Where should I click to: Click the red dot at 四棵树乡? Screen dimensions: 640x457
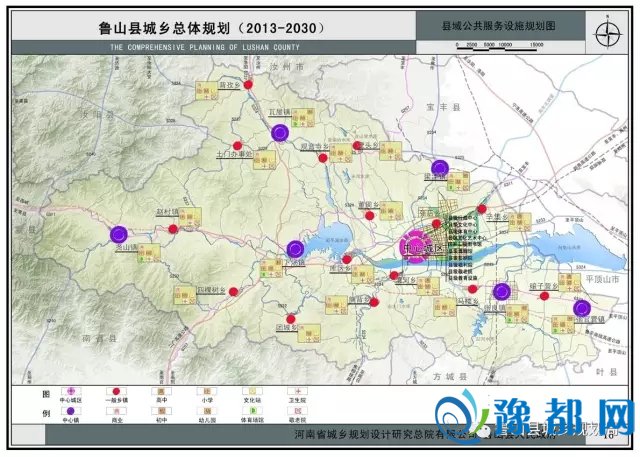click(234, 293)
